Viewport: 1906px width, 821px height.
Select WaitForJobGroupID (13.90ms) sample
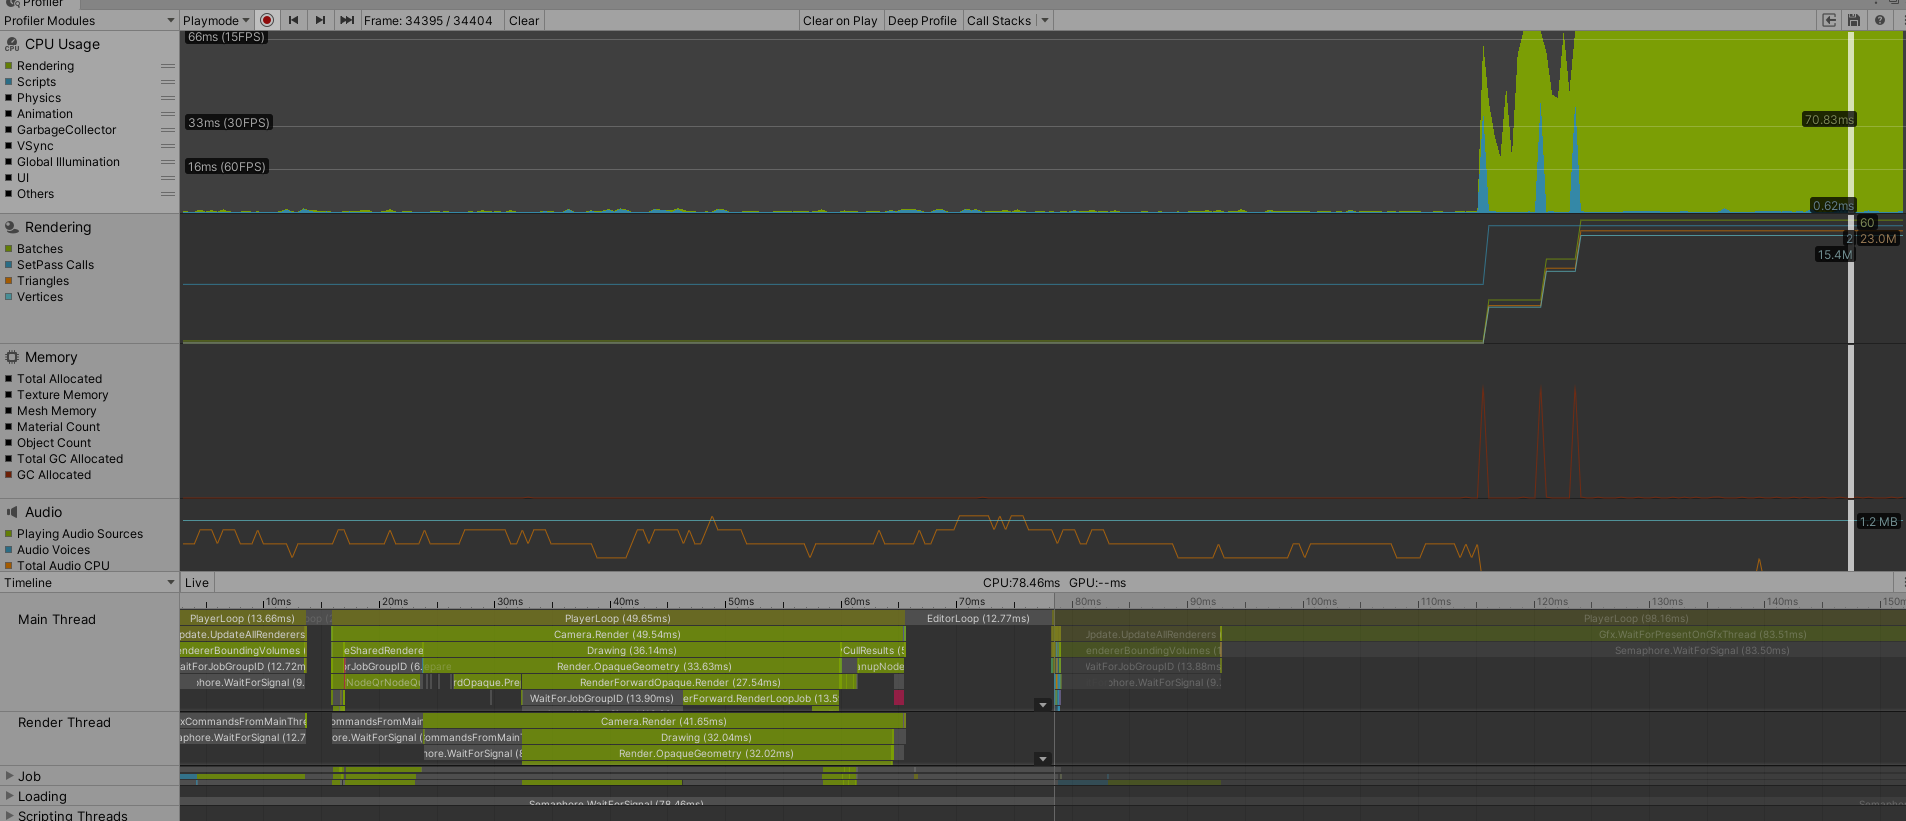click(x=602, y=698)
